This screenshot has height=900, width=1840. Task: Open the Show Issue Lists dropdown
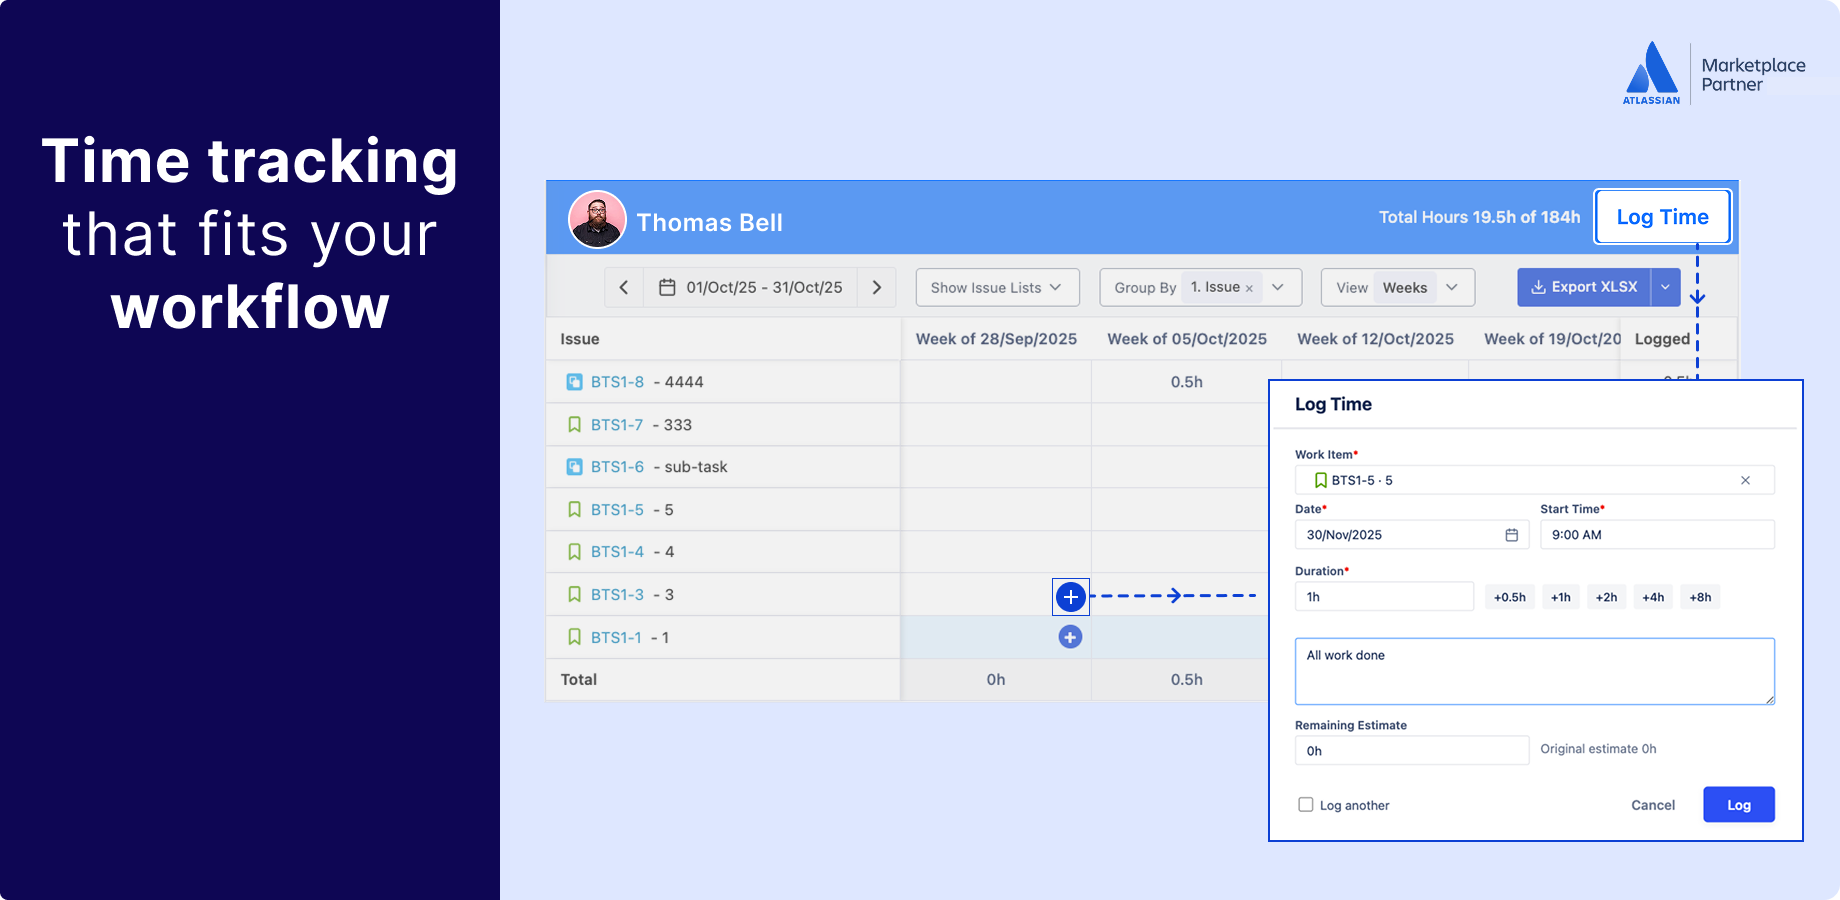(996, 287)
